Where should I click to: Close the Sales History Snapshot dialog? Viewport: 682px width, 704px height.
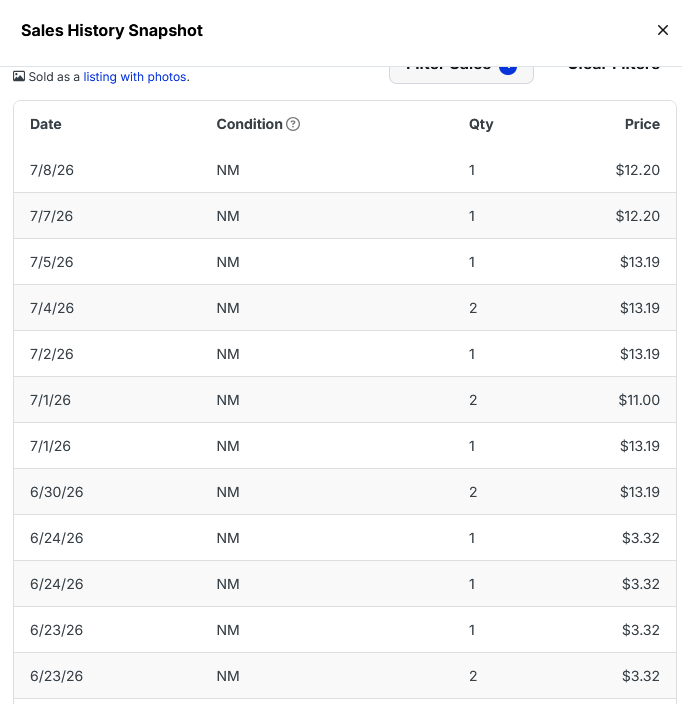coord(663,30)
